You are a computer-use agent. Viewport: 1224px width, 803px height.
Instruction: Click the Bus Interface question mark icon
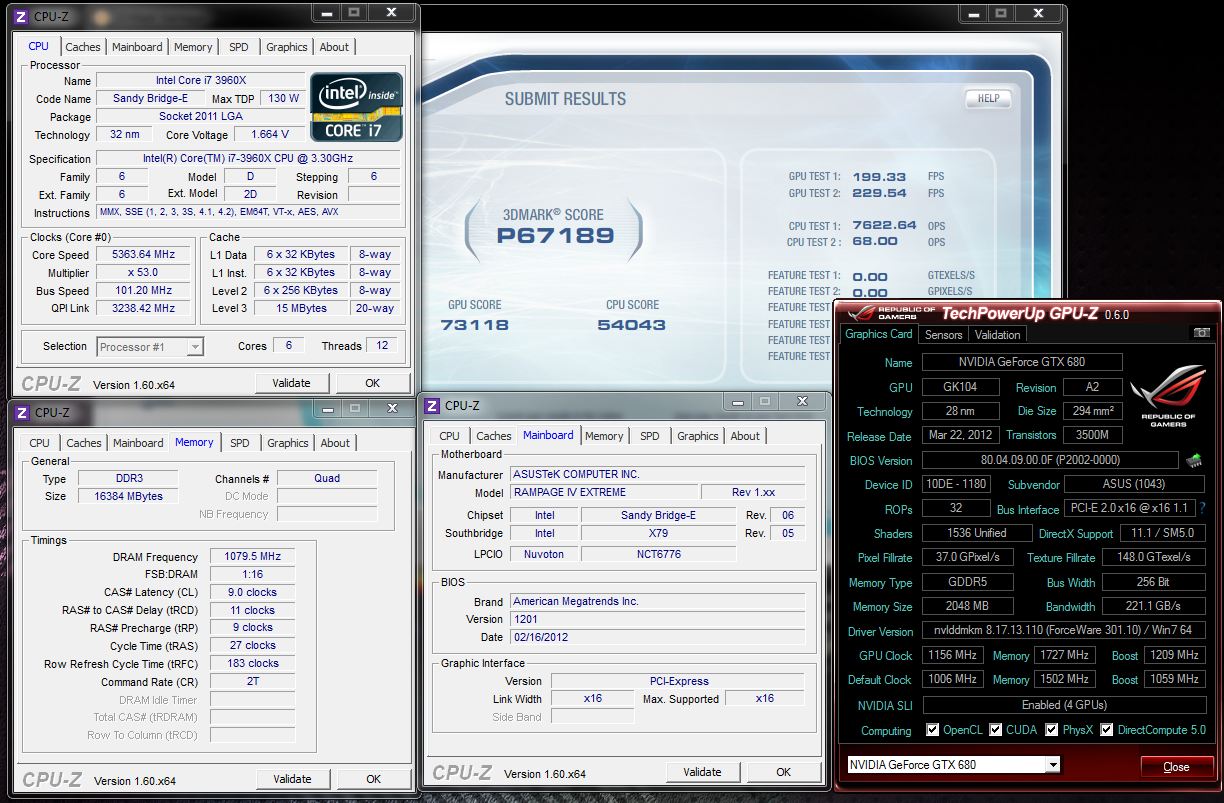point(1202,509)
